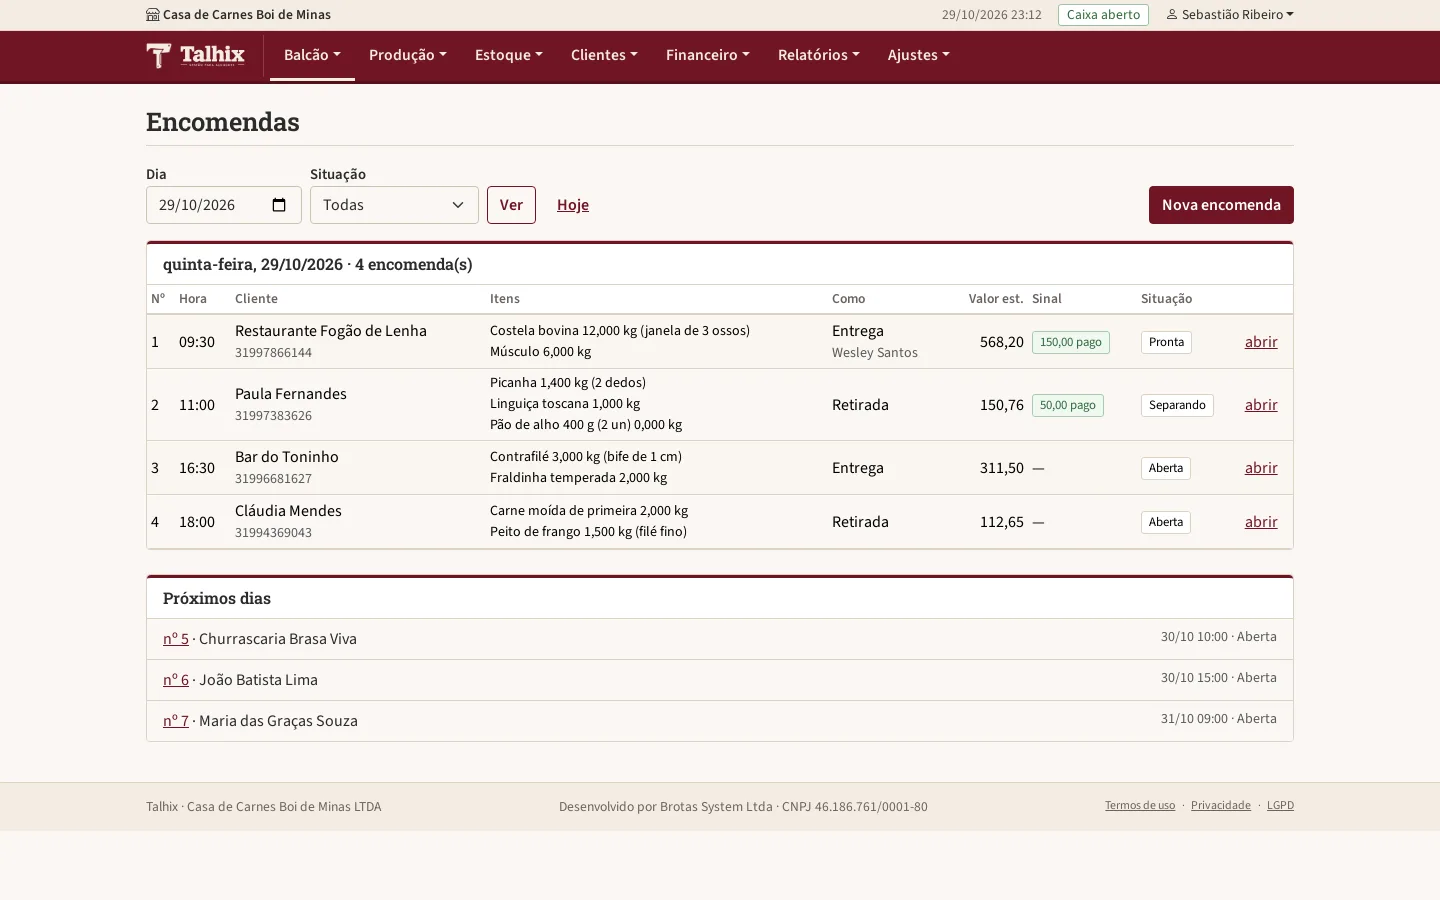Click the Dia date input field
The image size is (1440, 900).
tap(223, 205)
